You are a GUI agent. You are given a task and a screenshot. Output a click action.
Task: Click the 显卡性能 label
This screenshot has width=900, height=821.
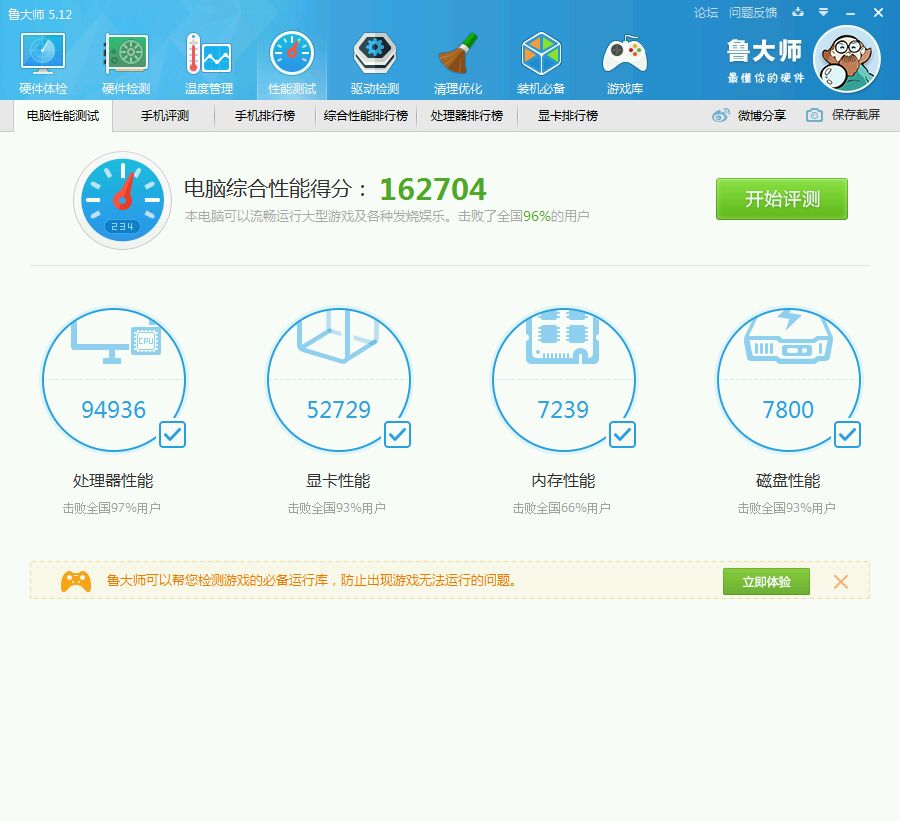pyautogui.click(x=338, y=481)
